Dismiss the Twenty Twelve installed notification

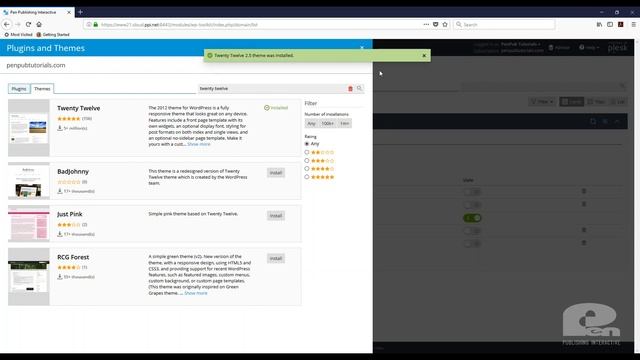[424, 56]
